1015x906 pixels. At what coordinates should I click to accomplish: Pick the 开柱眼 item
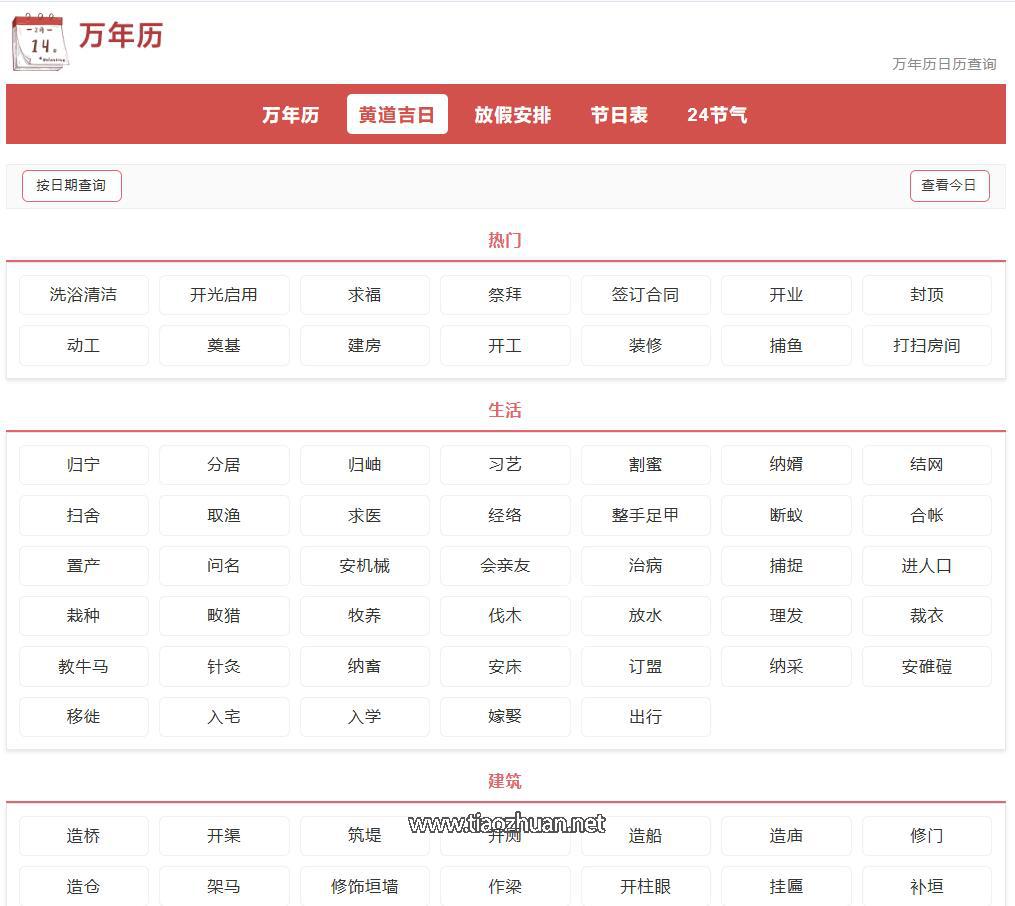point(645,887)
